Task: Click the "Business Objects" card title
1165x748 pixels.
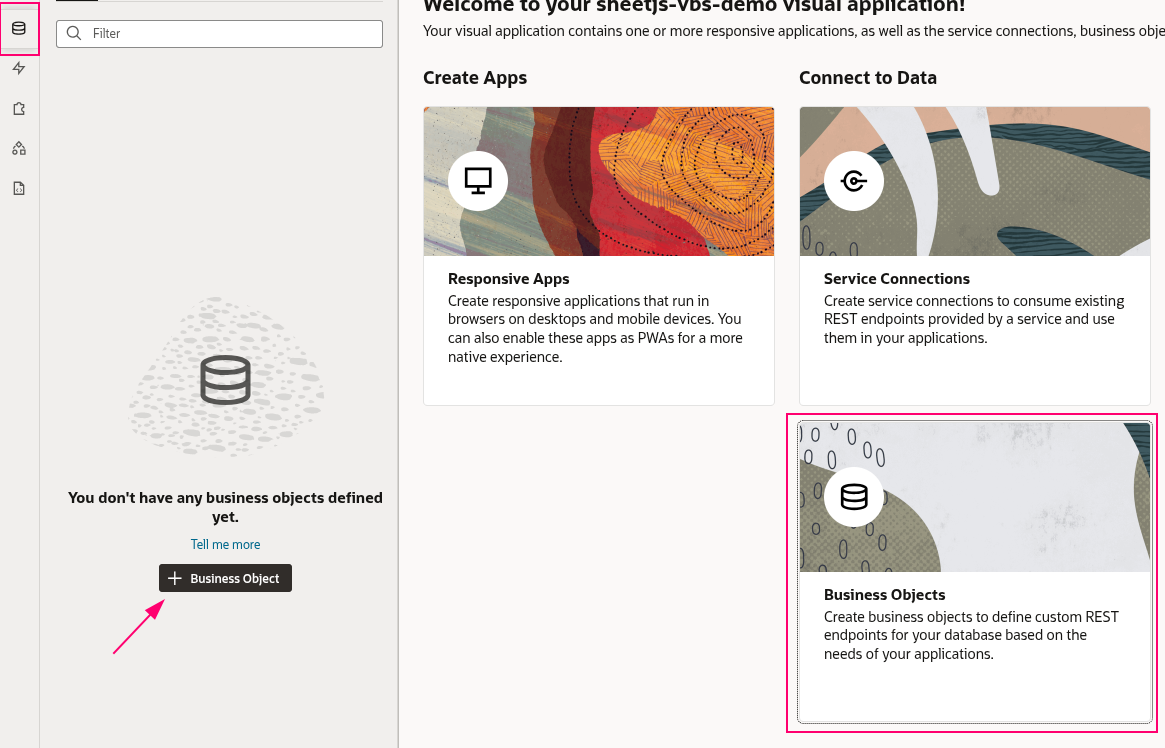Action: (884, 594)
